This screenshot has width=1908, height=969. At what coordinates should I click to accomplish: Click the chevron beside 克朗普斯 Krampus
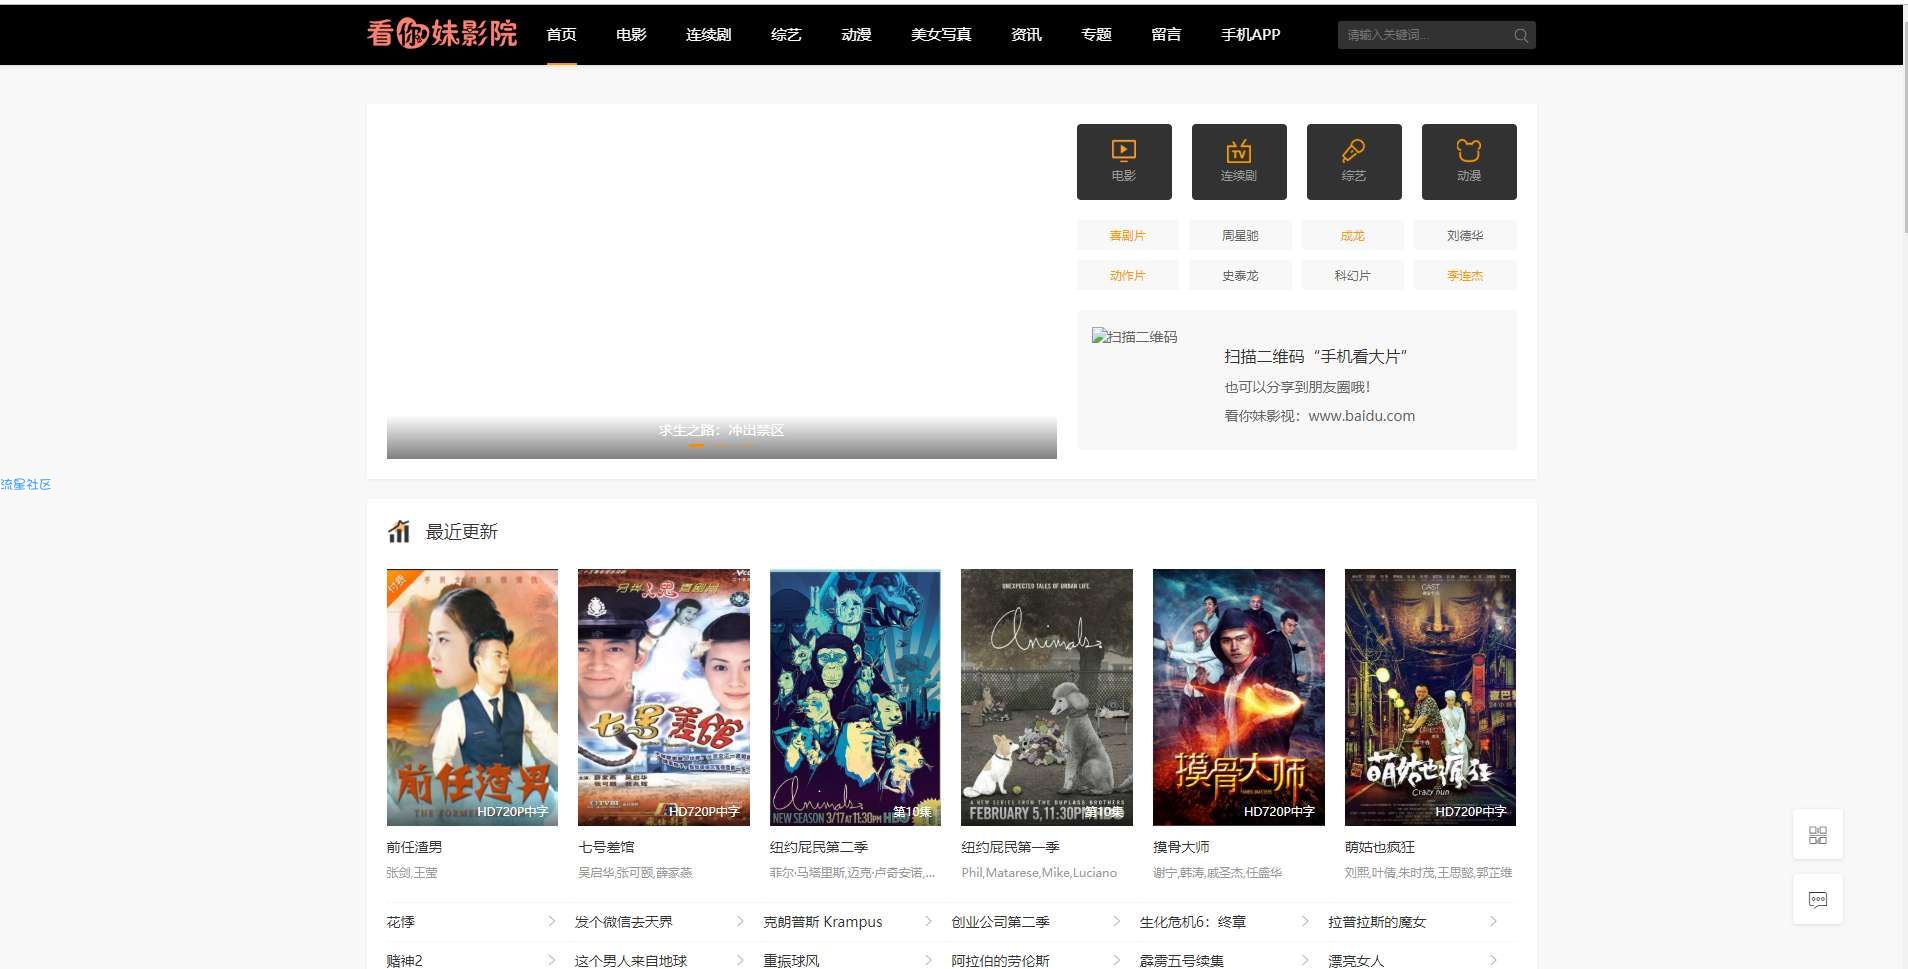click(929, 921)
